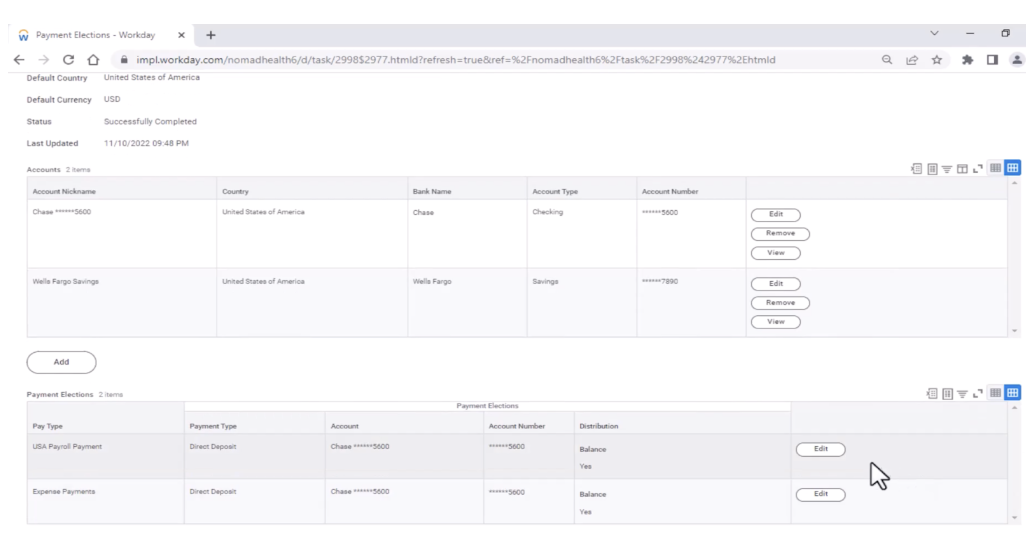The image size is (1028, 540).
Task: Click the Successfully Completed status text
Action: tap(150, 121)
